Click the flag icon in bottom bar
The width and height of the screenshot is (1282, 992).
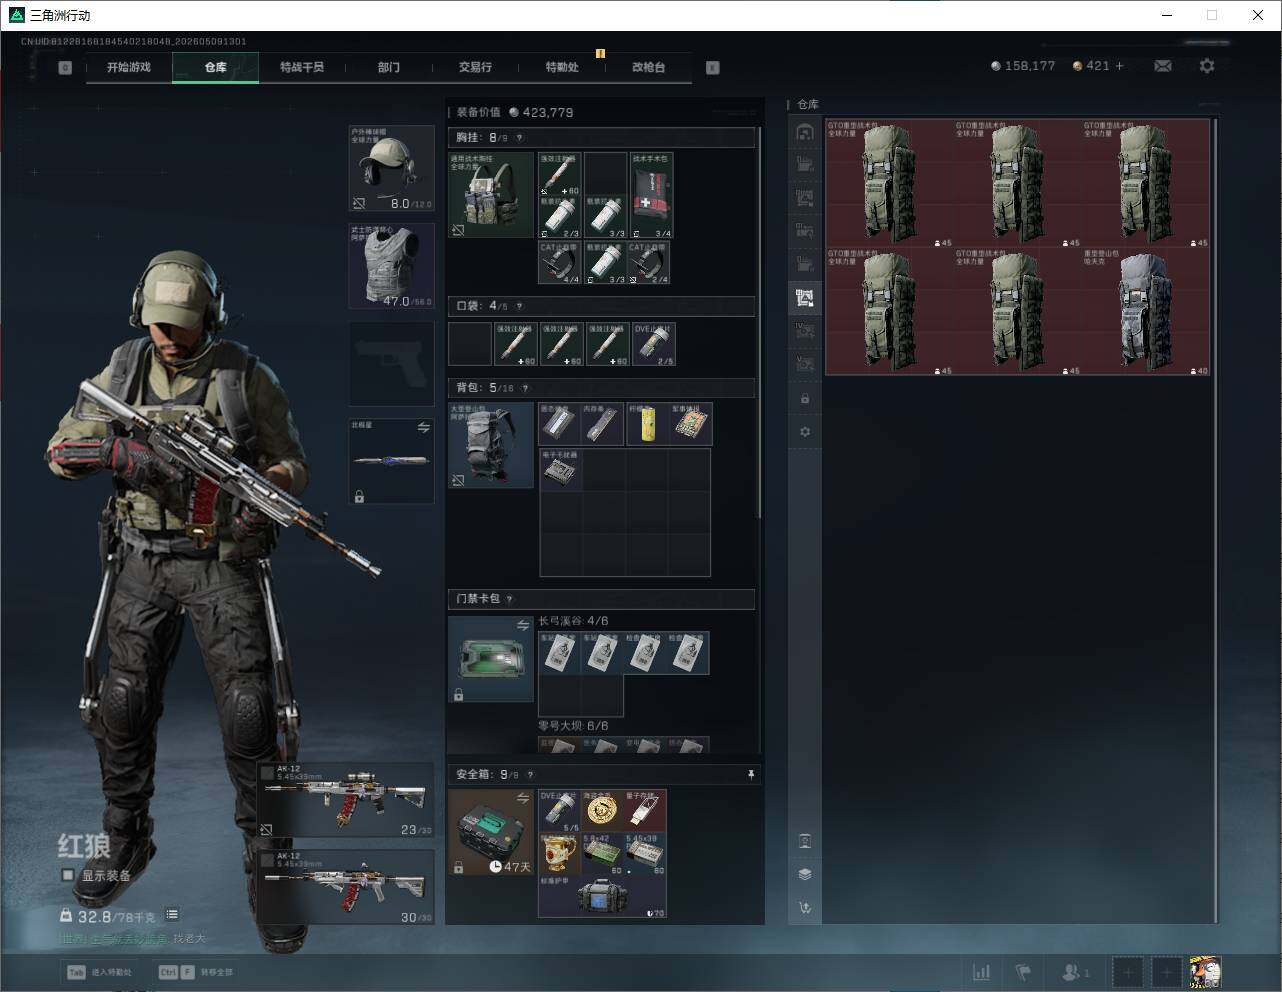coord(1023,972)
